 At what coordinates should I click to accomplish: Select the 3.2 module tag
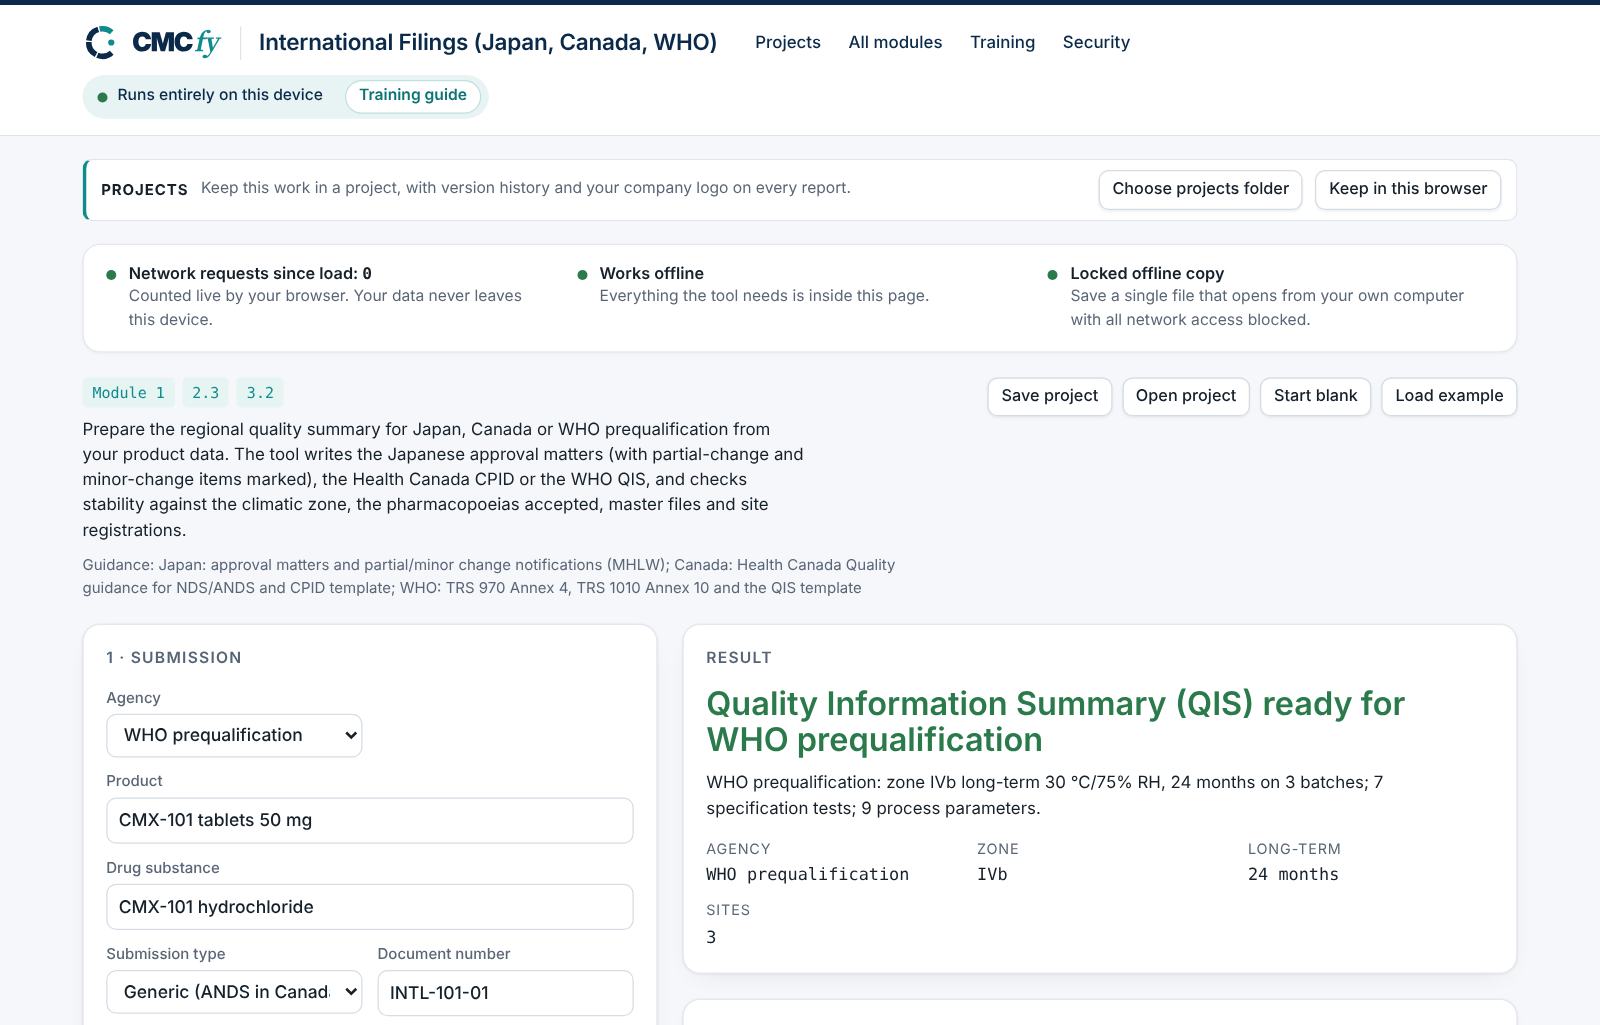(260, 393)
